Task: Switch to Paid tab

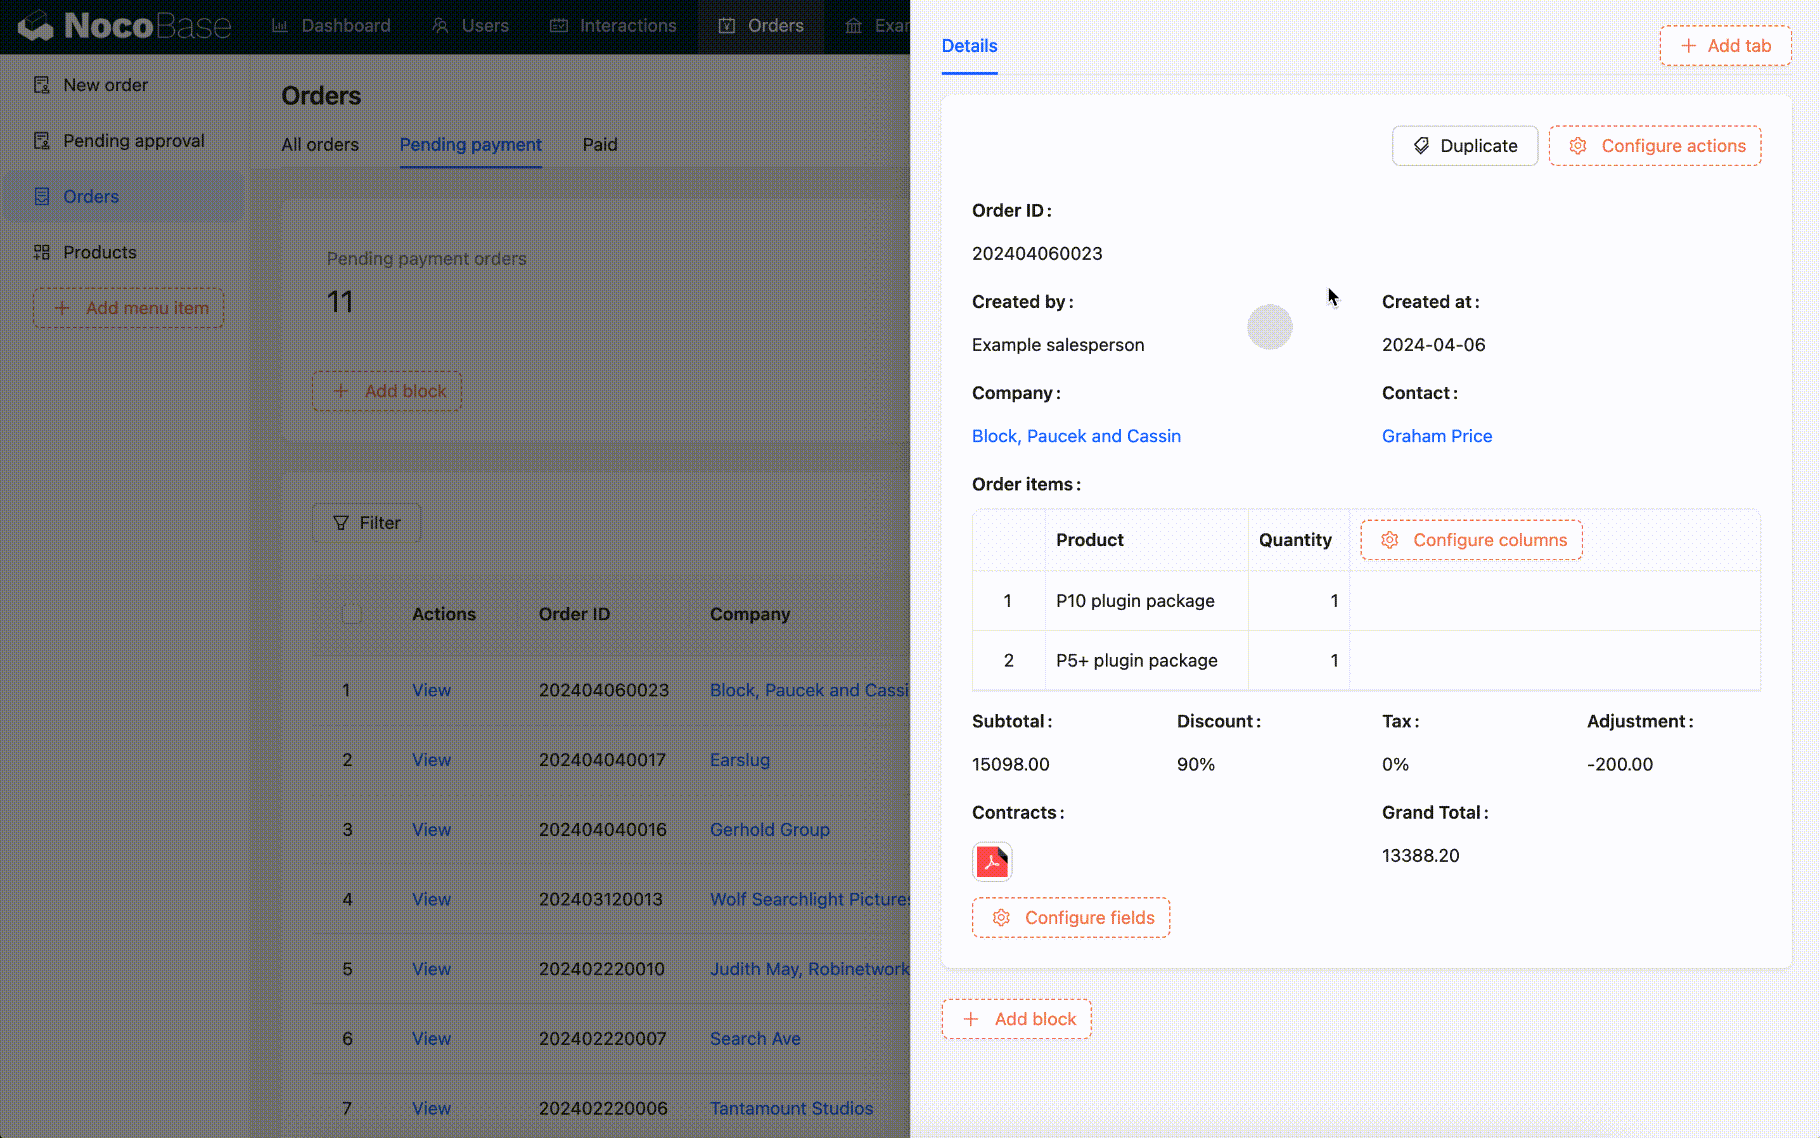Action: click(x=600, y=145)
